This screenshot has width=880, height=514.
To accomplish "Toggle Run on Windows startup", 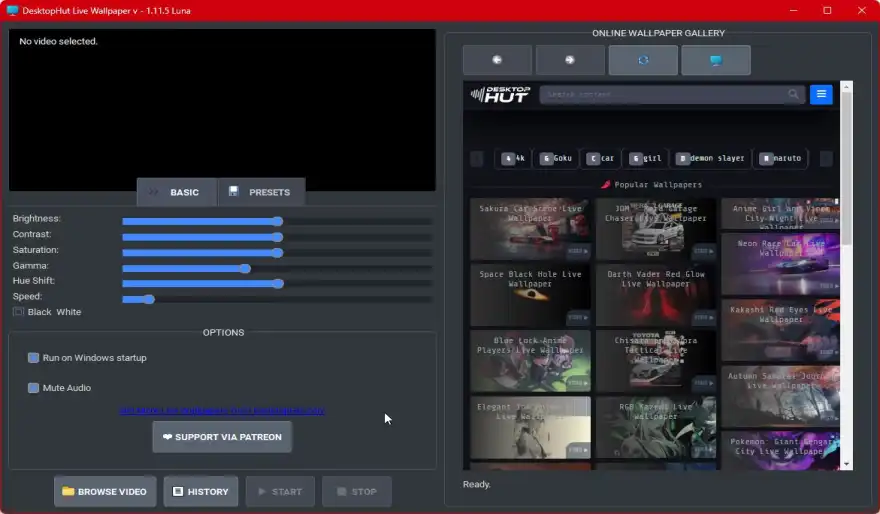I will 33,357.
